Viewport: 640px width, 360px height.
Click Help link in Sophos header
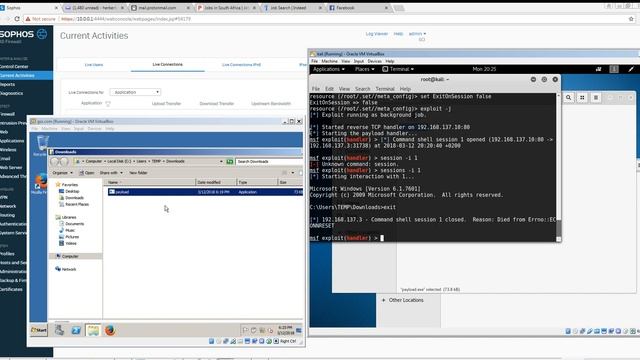click(398, 33)
